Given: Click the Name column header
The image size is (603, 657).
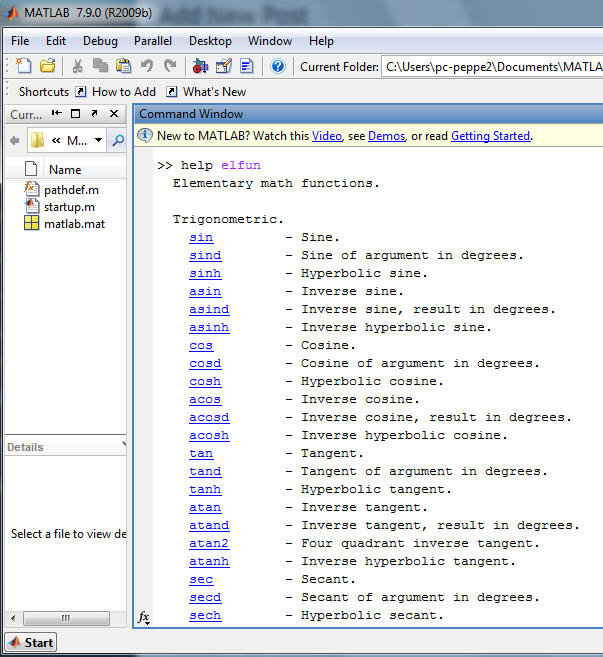Looking at the screenshot, I should (65, 170).
